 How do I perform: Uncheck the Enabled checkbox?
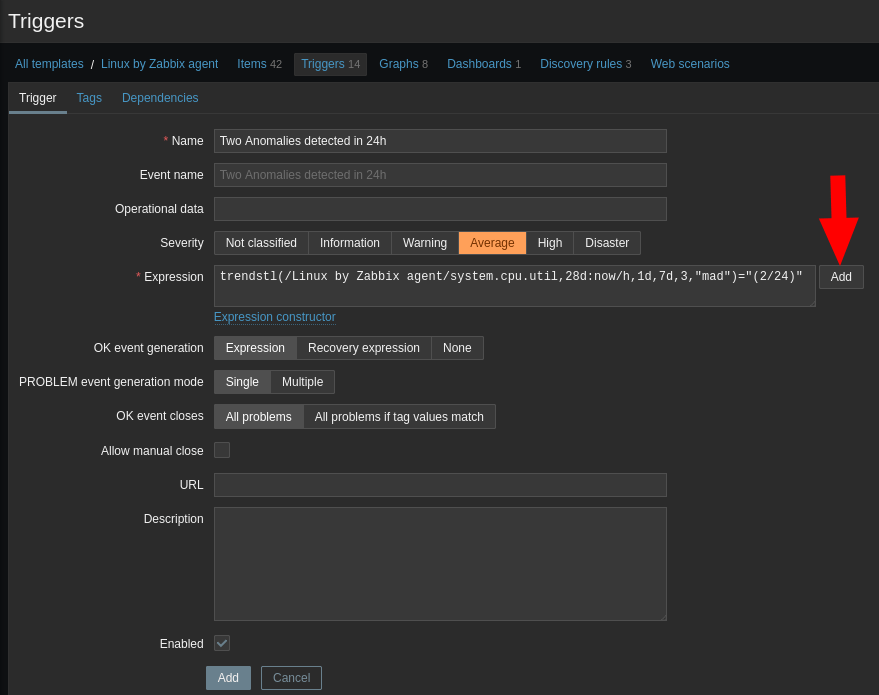[221, 643]
